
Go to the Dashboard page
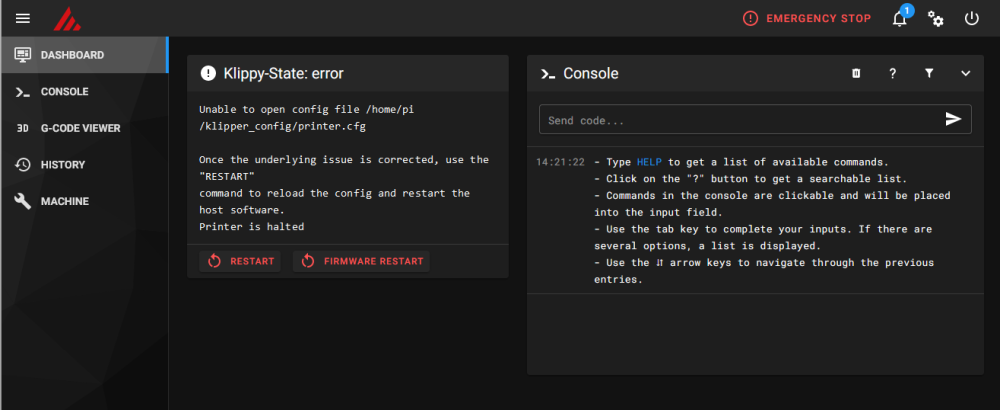point(72,55)
